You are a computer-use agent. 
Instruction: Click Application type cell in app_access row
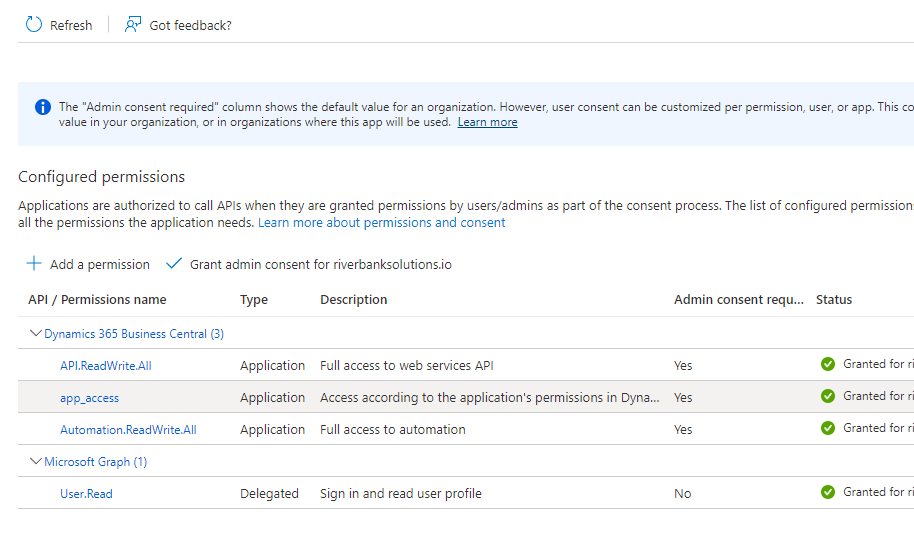[x=272, y=398]
